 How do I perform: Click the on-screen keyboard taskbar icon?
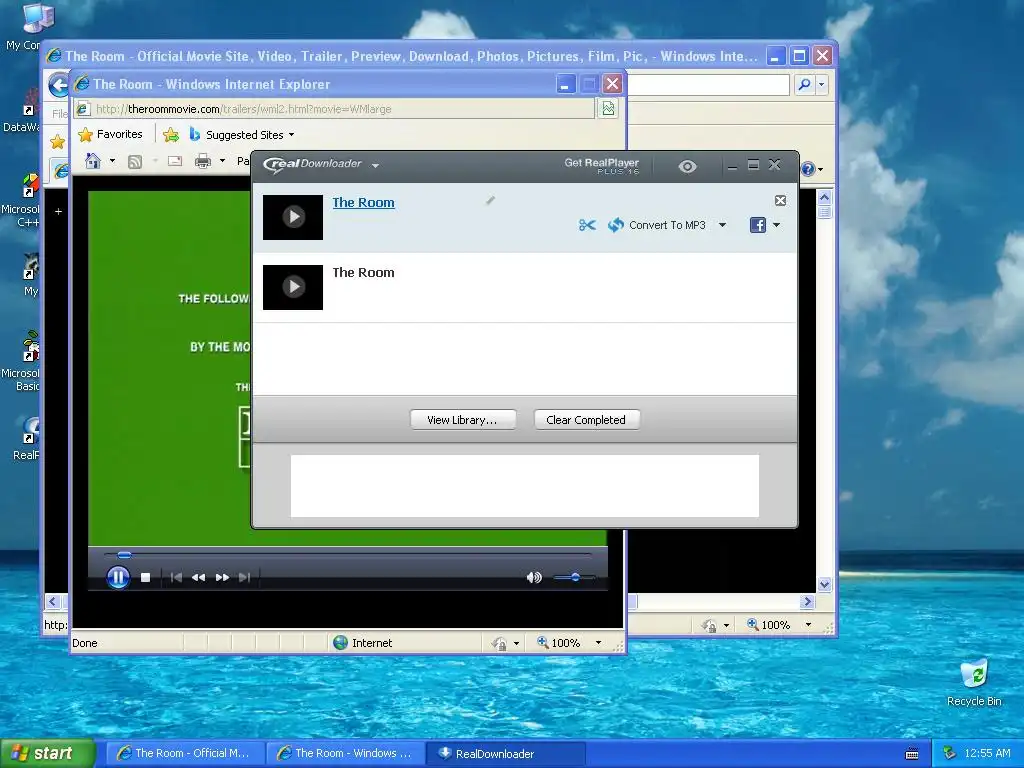click(x=912, y=754)
